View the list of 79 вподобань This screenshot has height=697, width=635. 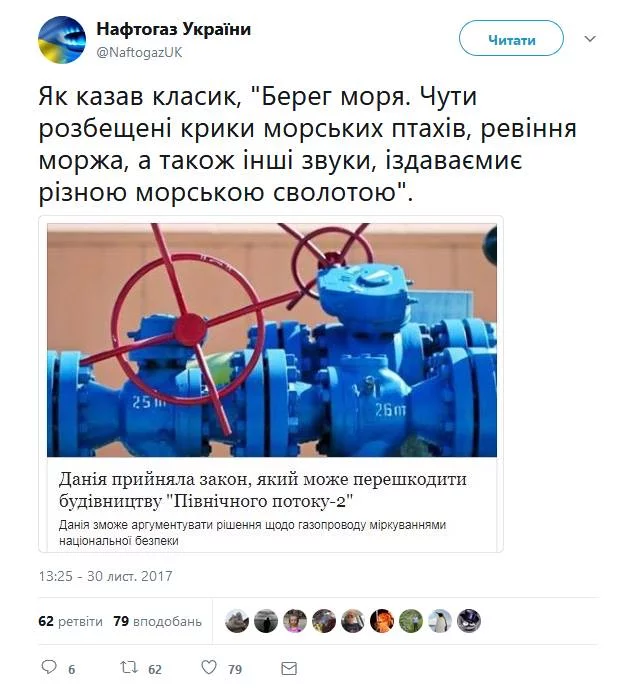pos(158,621)
